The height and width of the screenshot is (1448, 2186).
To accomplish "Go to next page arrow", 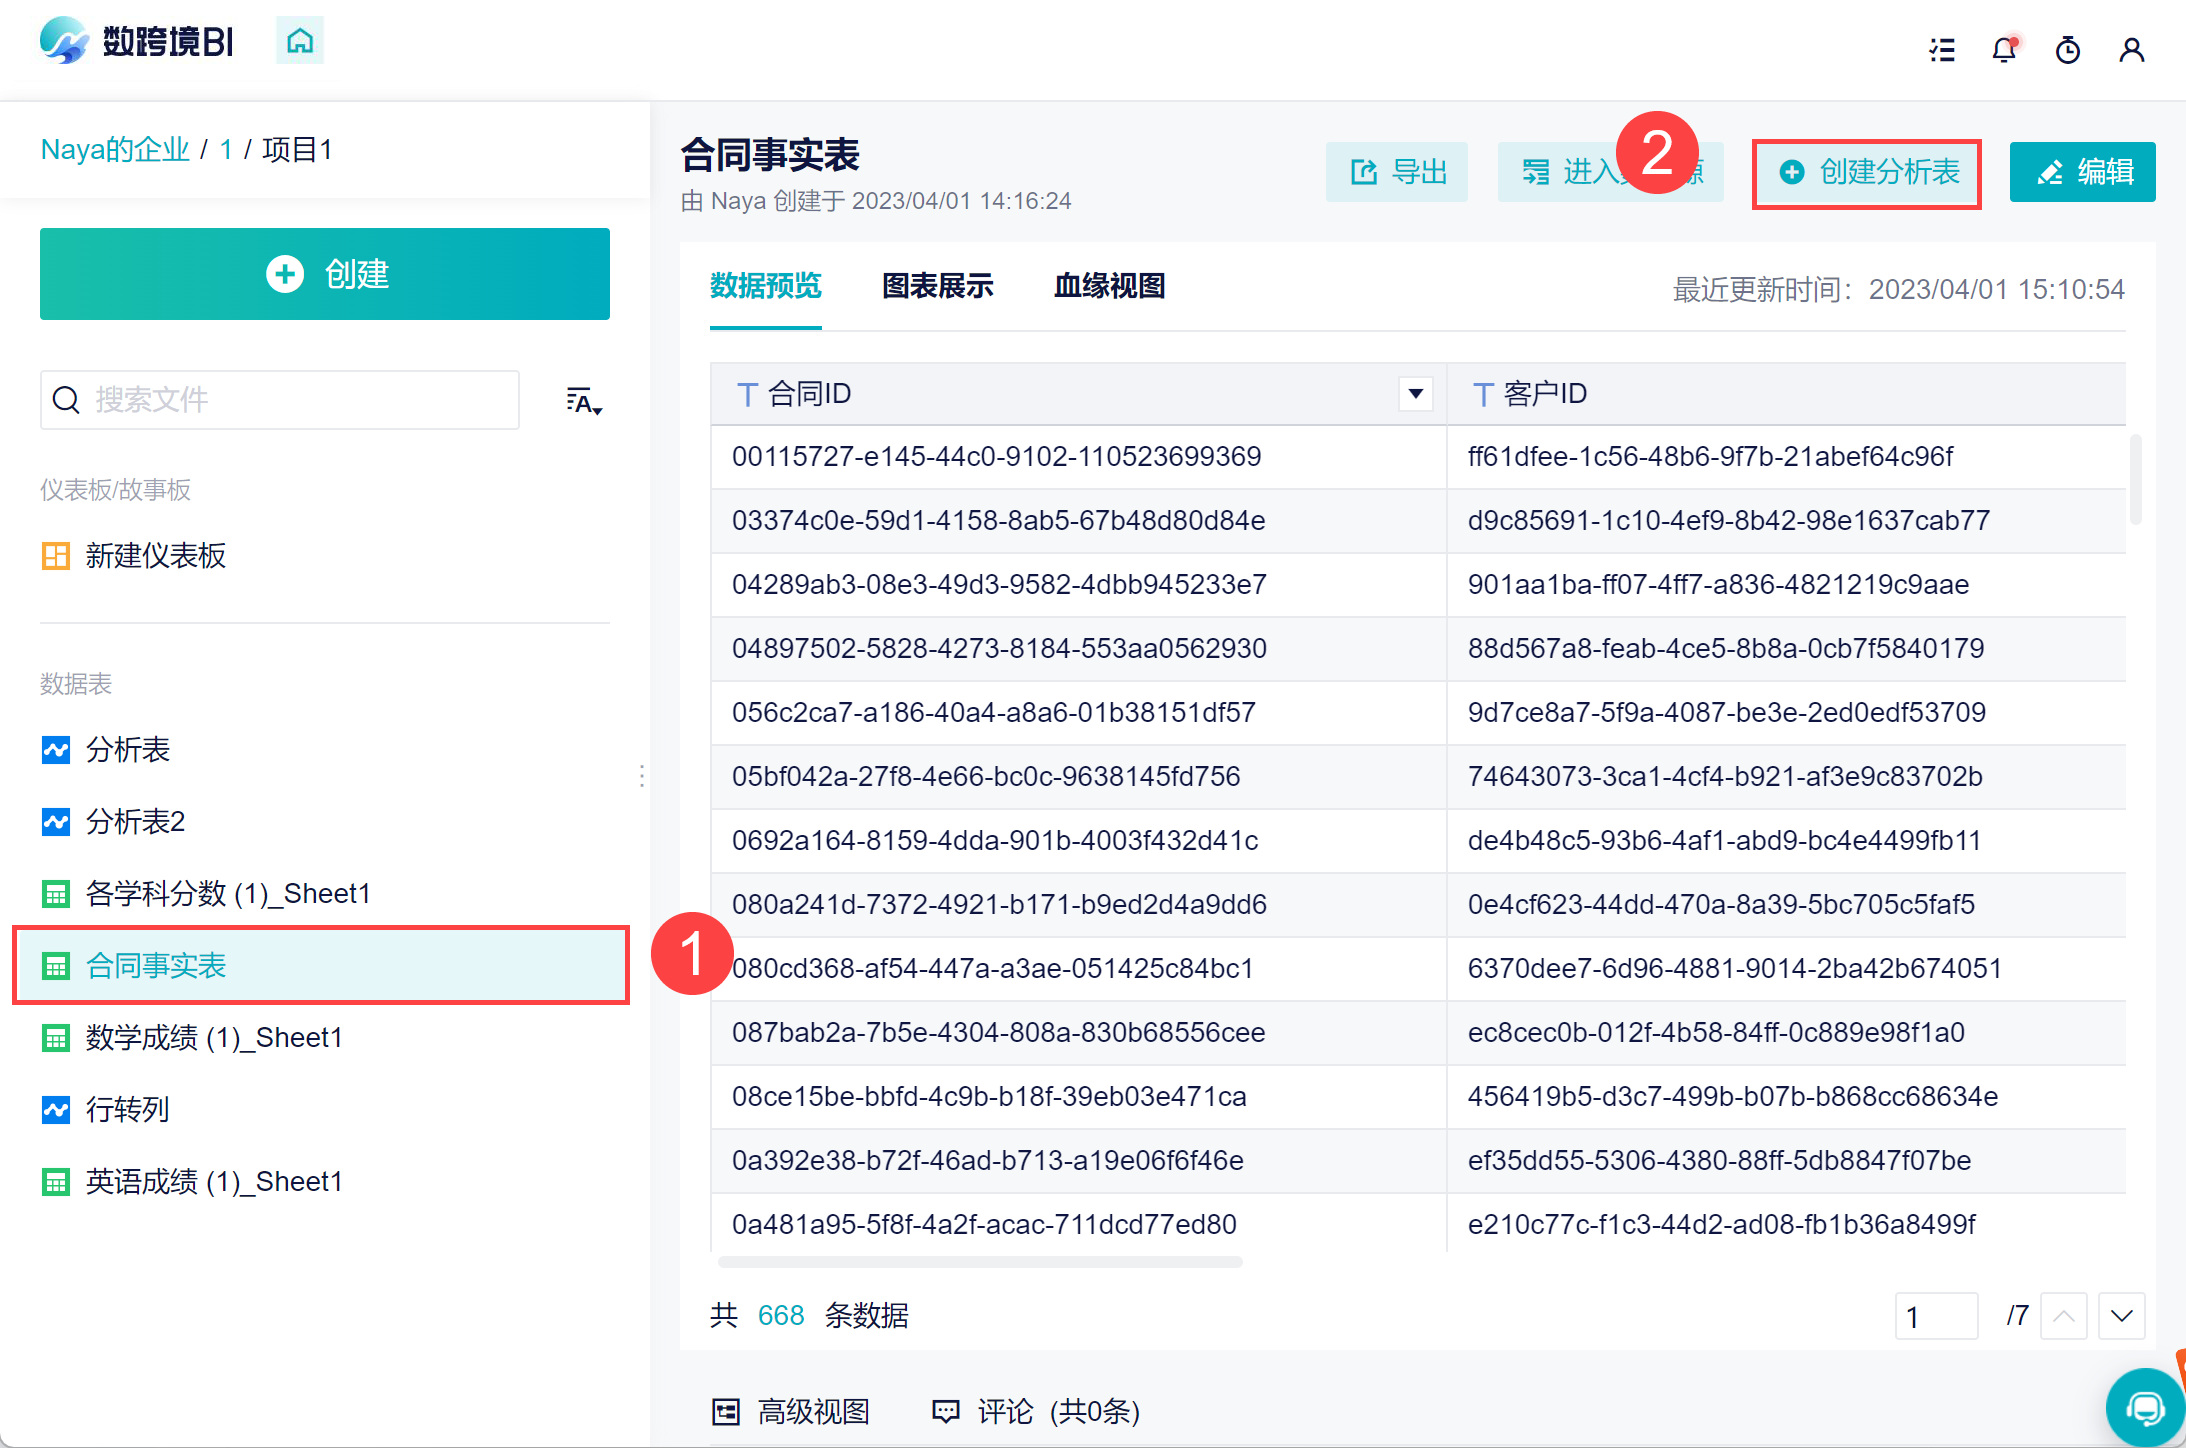I will click(x=2121, y=1316).
